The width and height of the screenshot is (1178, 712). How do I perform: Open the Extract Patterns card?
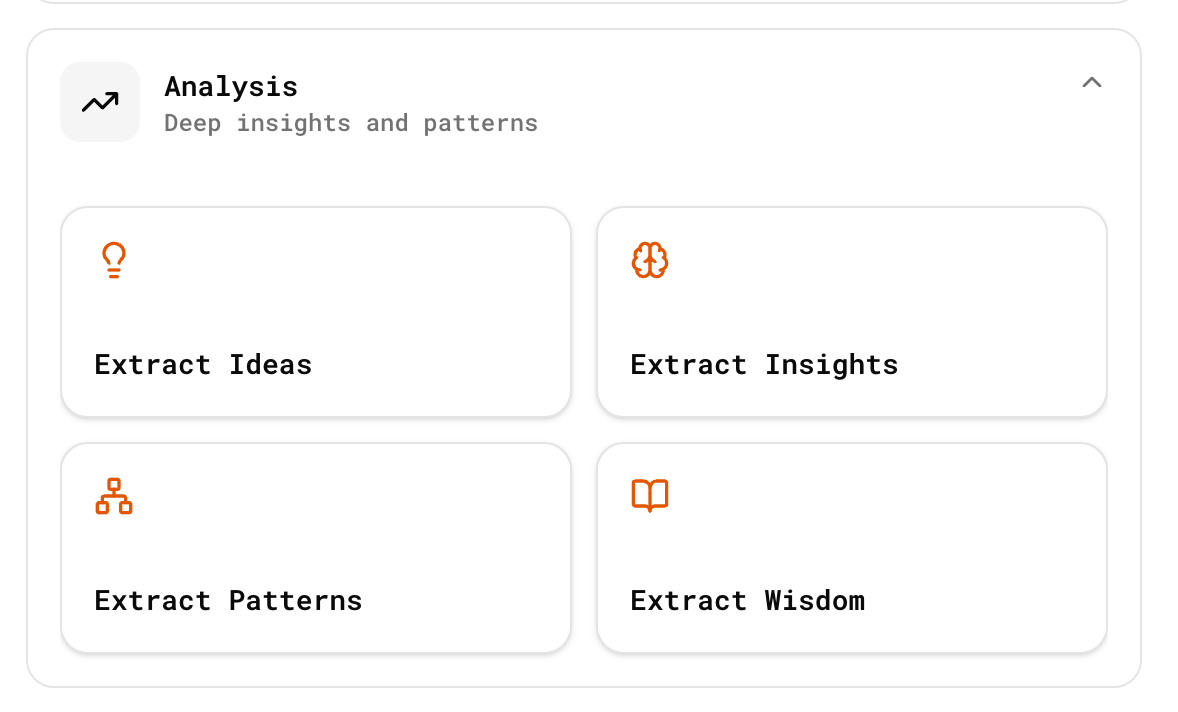pyautogui.click(x=316, y=547)
